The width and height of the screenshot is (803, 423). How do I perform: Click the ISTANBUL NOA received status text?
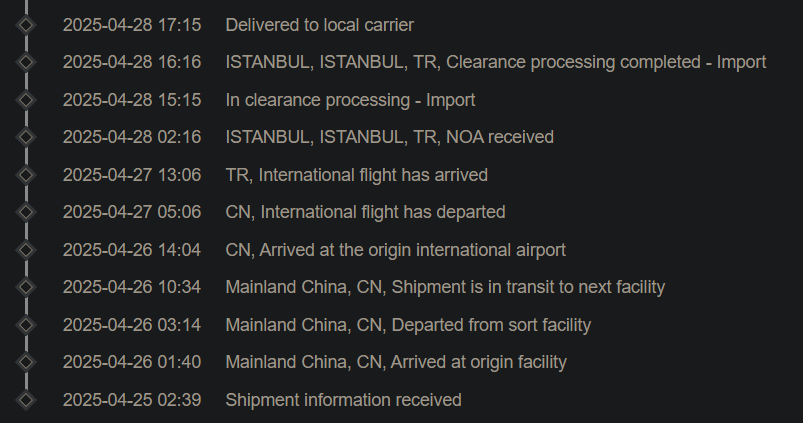pos(389,137)
